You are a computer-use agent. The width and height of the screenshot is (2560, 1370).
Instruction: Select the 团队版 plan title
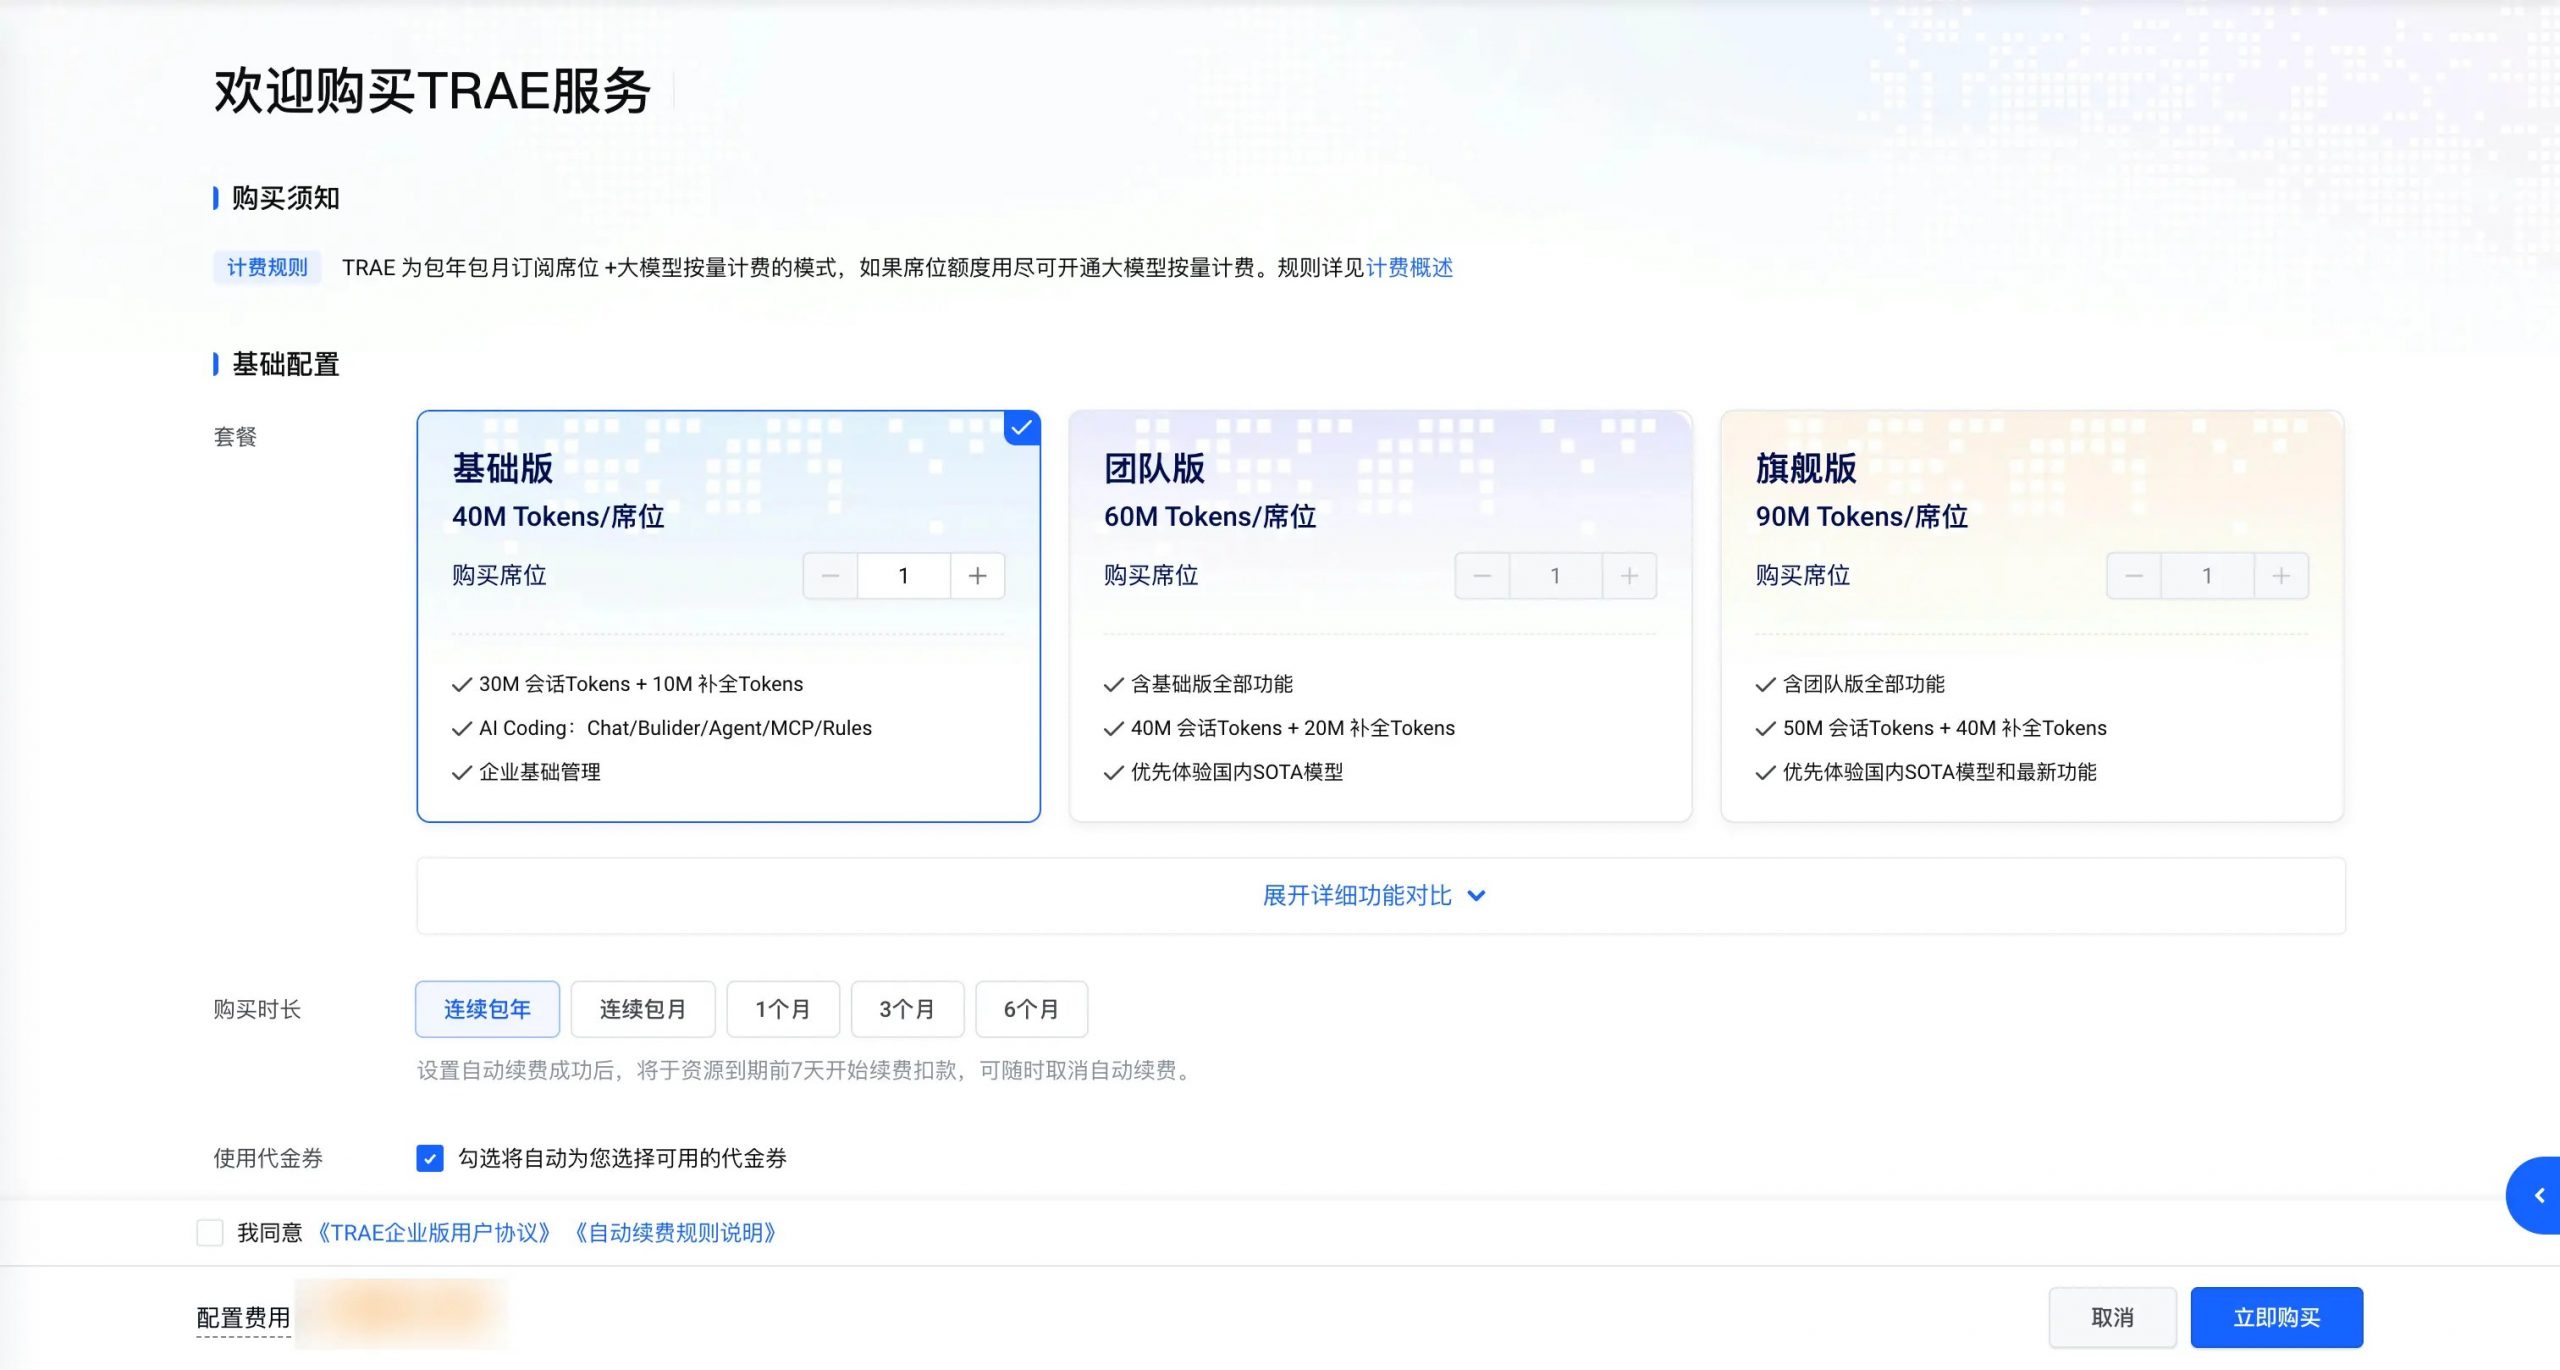pyautogui.click(x=1155, y=468)
